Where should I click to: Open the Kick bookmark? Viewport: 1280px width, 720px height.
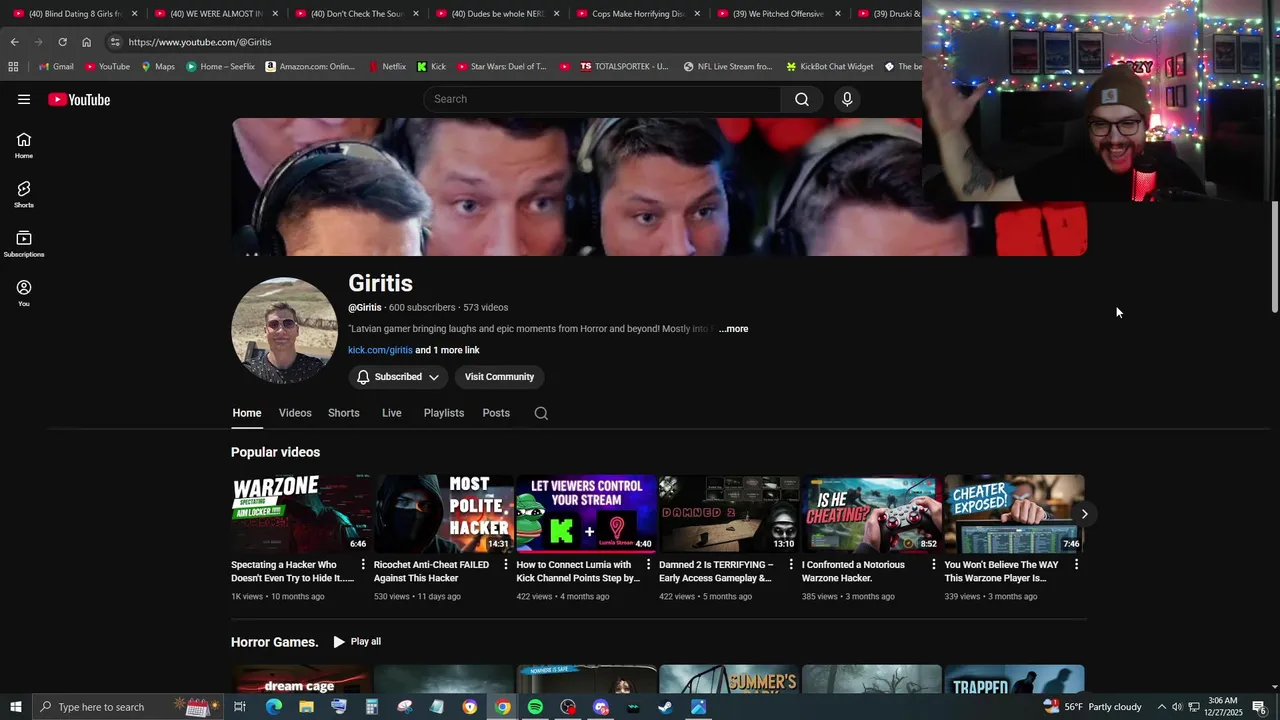point(432,67)
